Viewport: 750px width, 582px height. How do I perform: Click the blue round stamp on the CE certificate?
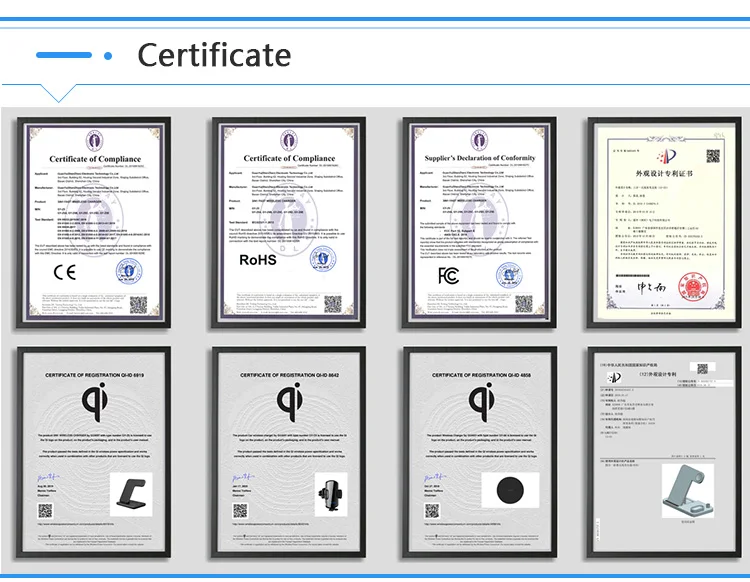[129, 271]
